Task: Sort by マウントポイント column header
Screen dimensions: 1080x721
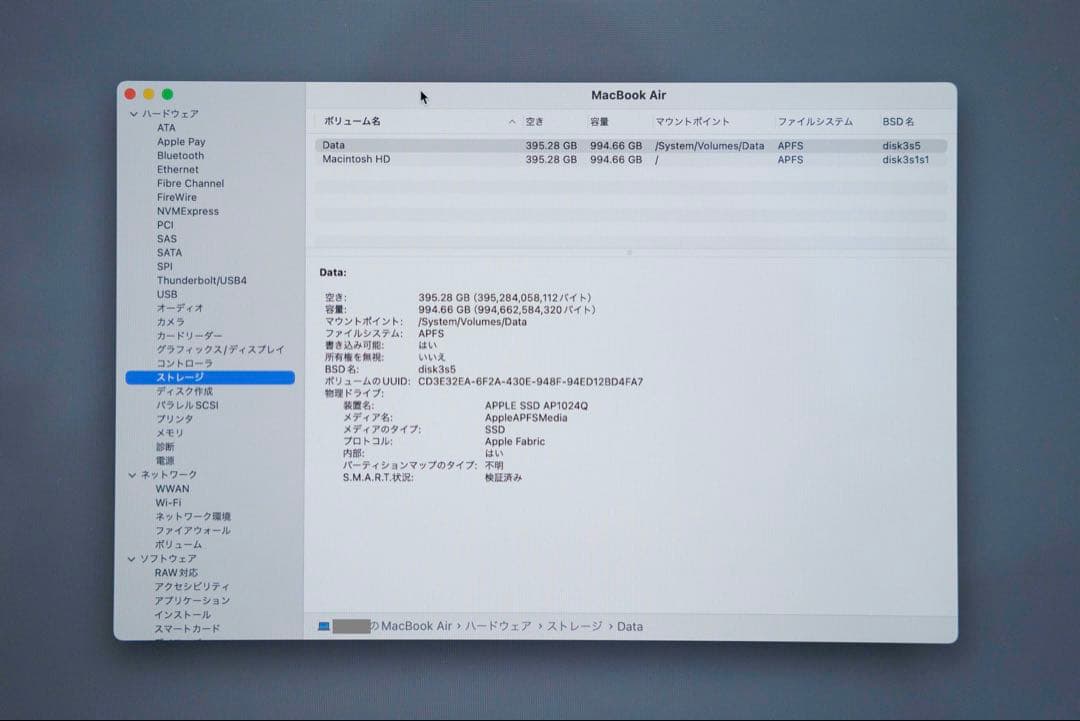Action: point(692,122)
